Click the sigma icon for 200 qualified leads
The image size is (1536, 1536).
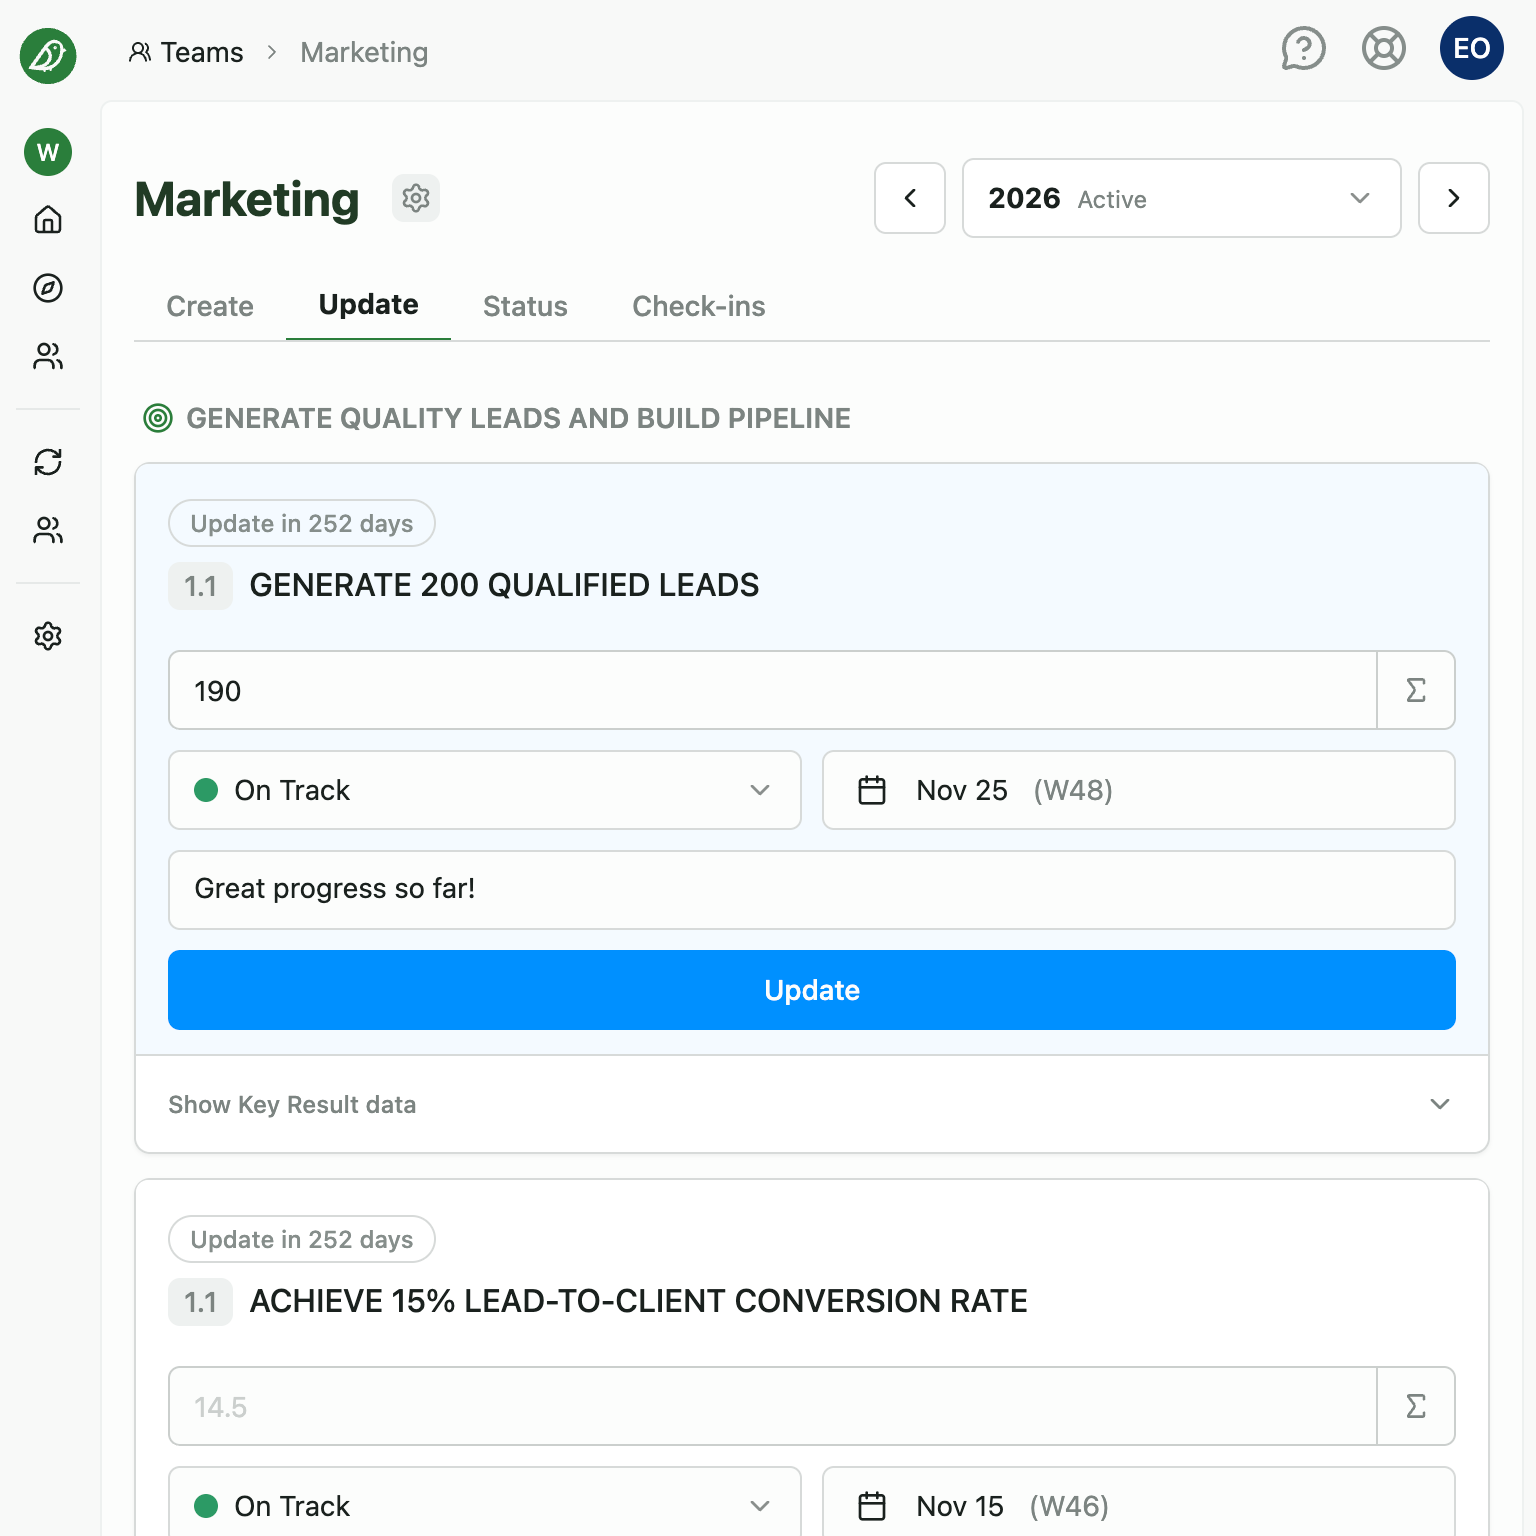click(1415, 690)
